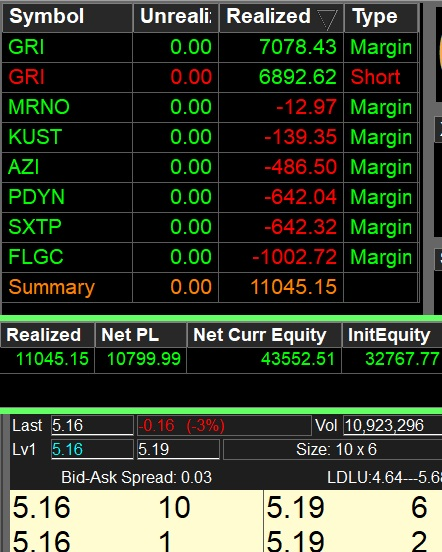The height and width of the screenshot is (552, 442).
Task: Select second ask 5.19 with size 2
Action: coord(353,538)
